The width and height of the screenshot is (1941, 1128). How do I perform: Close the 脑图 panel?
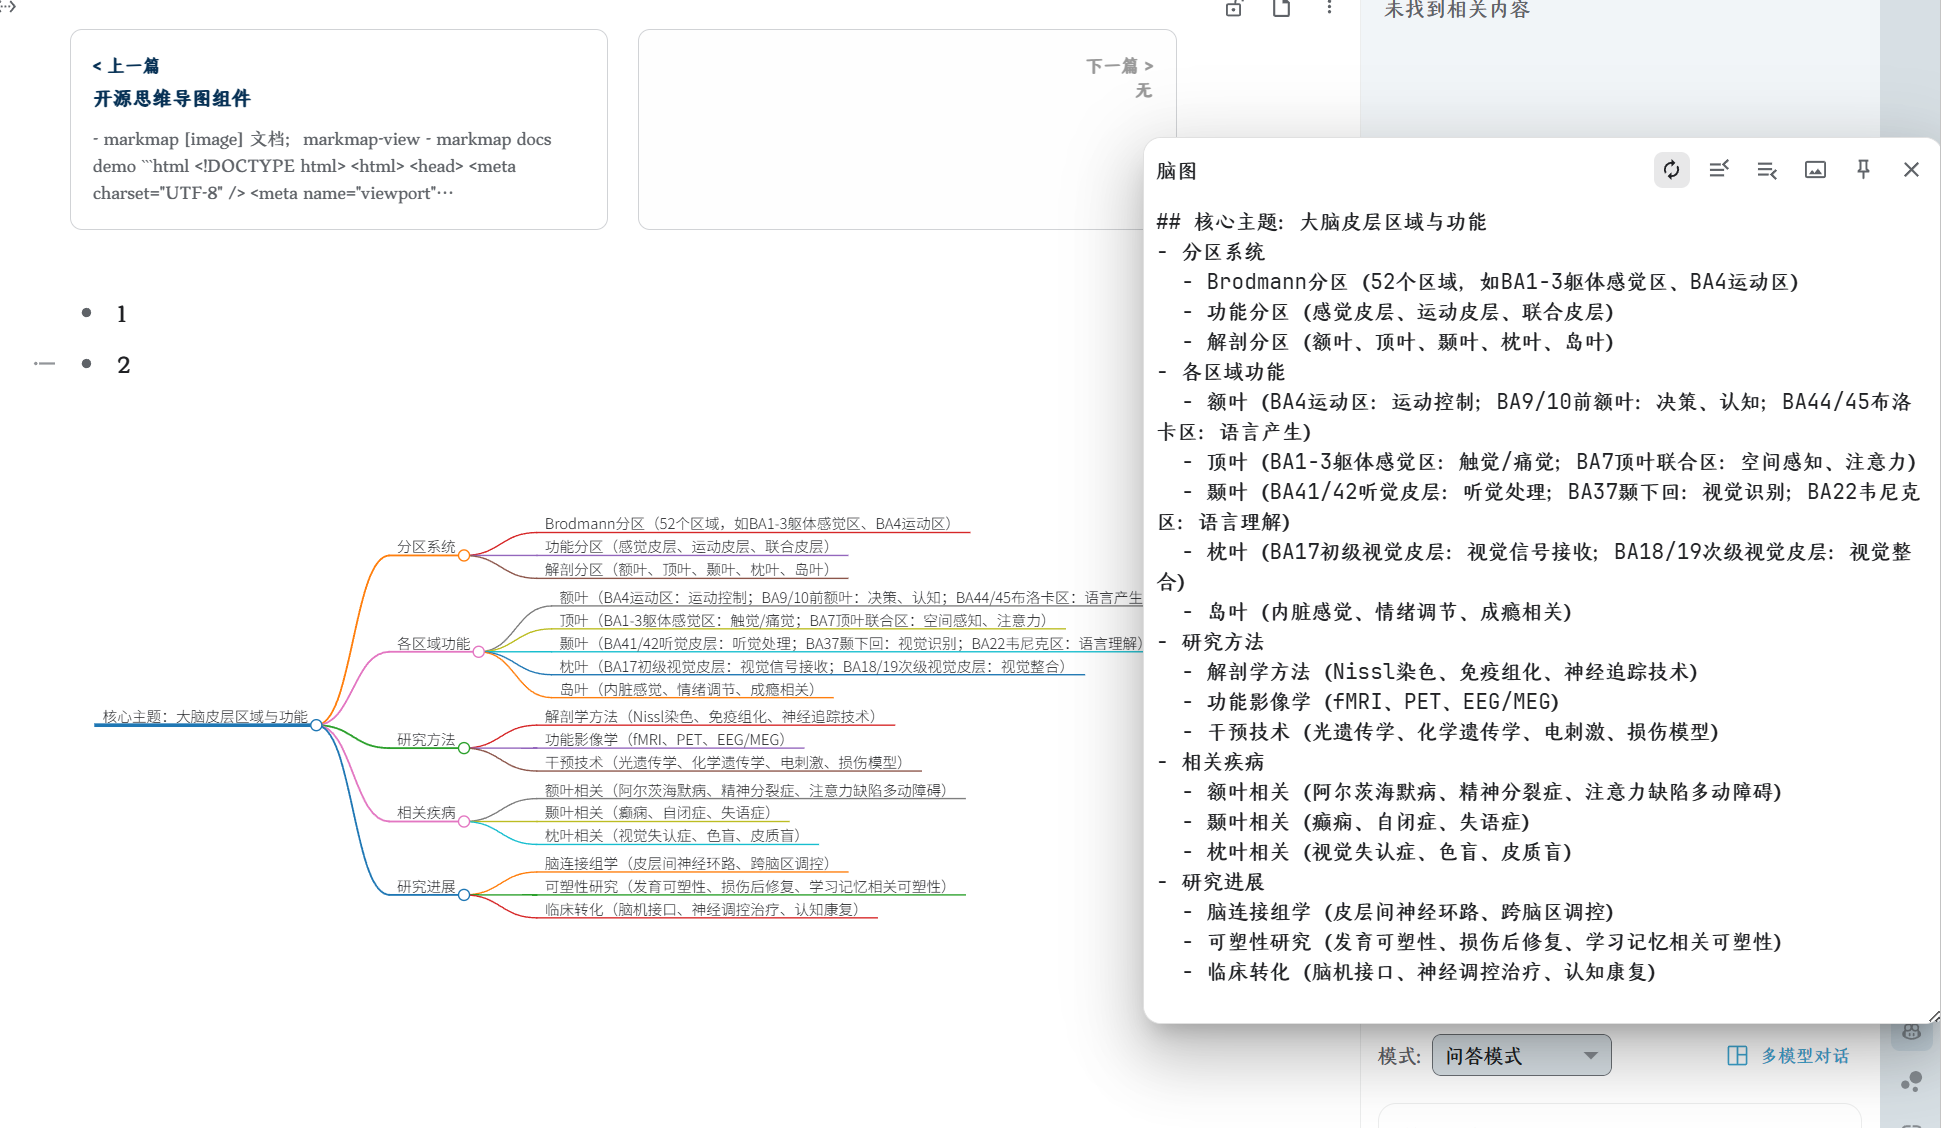(1911, 170)
